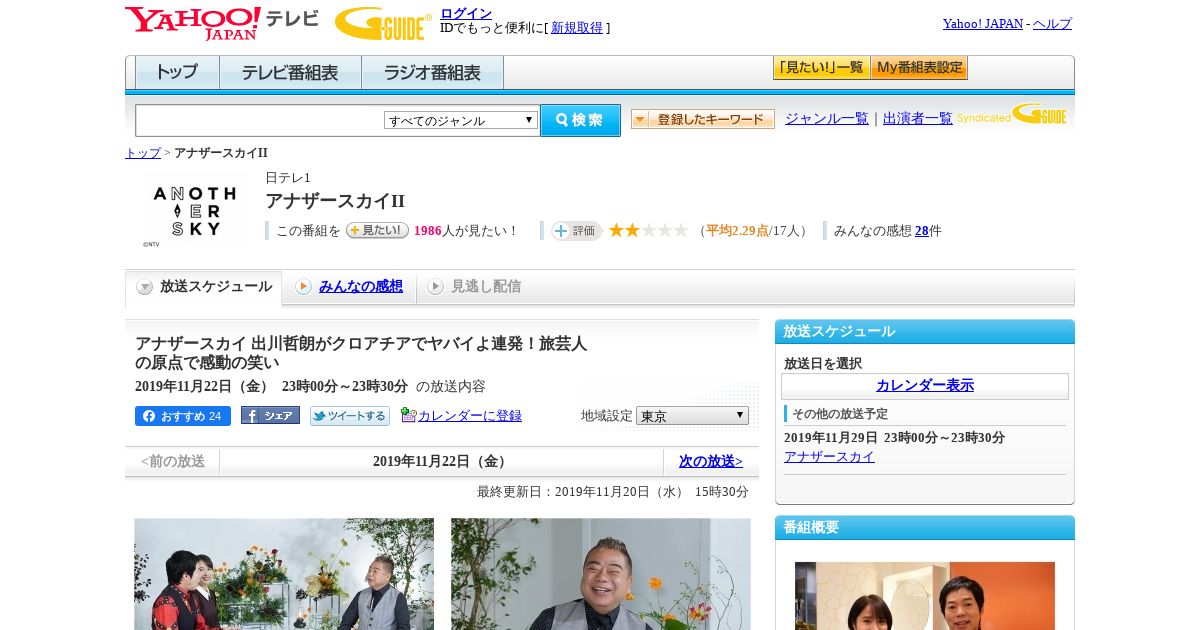Click the G-GUIDE logo in the header
The height and width of the screenshot is (630, 1200).
(x=383, y=23)
